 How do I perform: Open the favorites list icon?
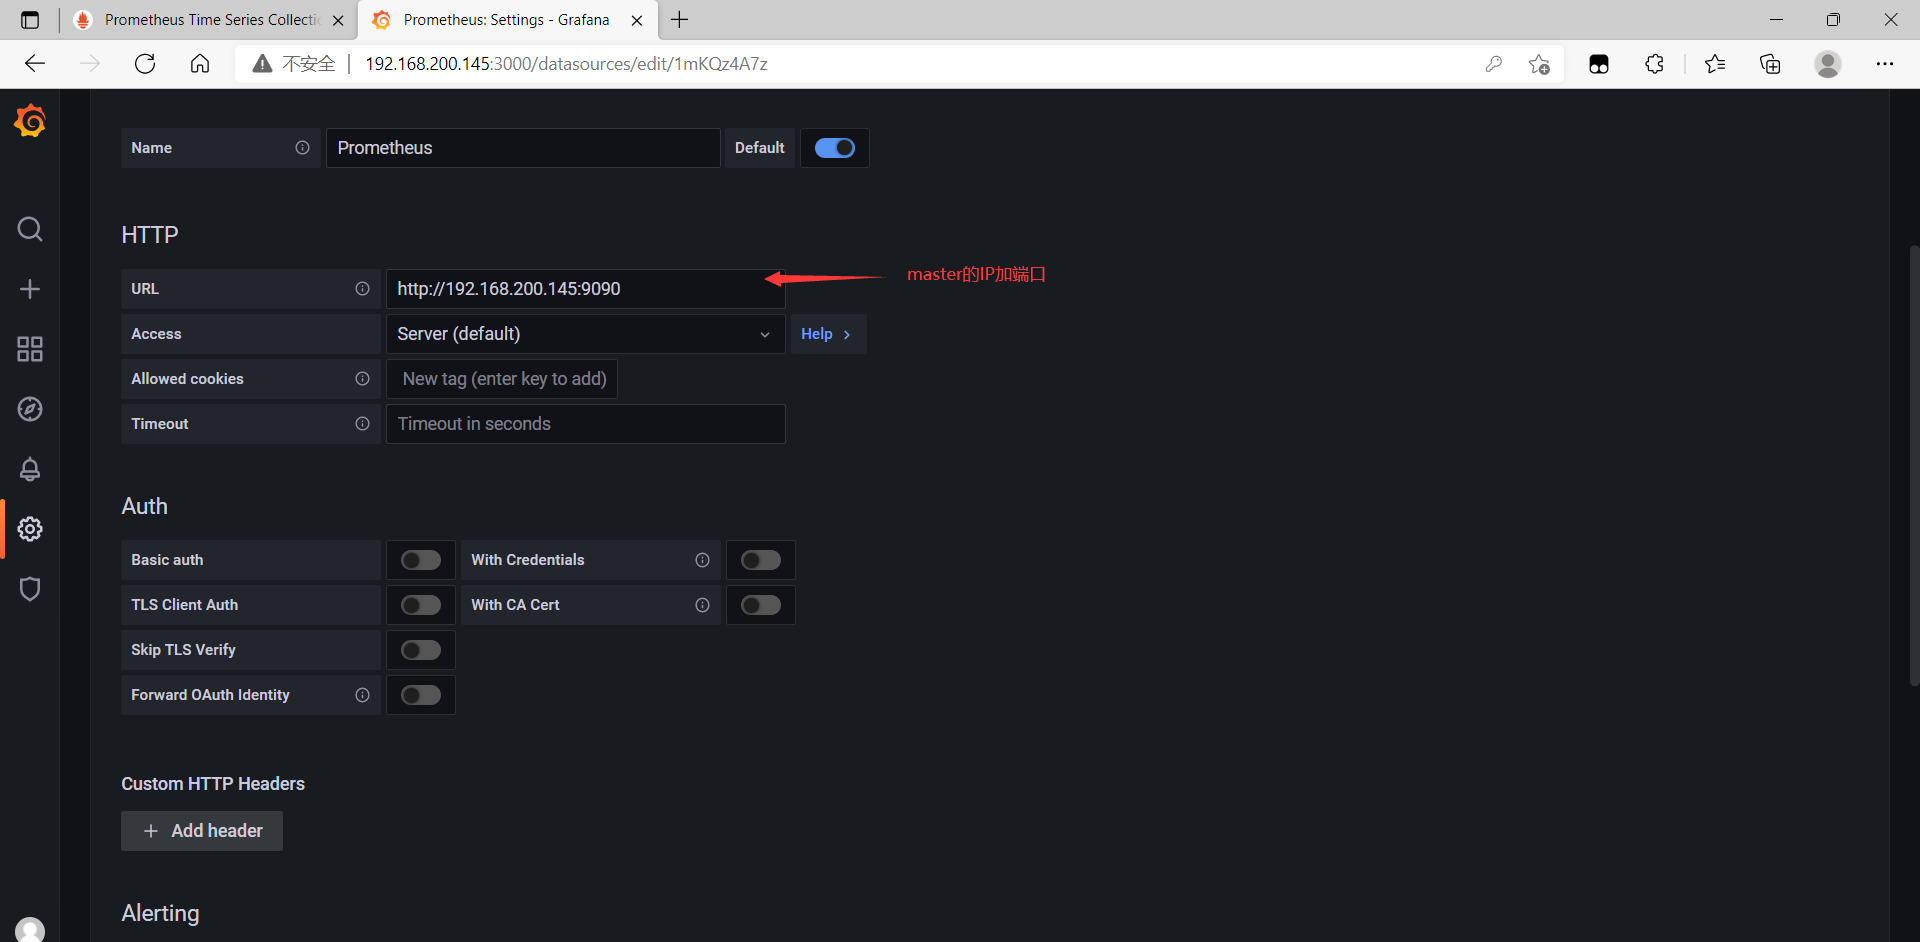coord(1715,64)
